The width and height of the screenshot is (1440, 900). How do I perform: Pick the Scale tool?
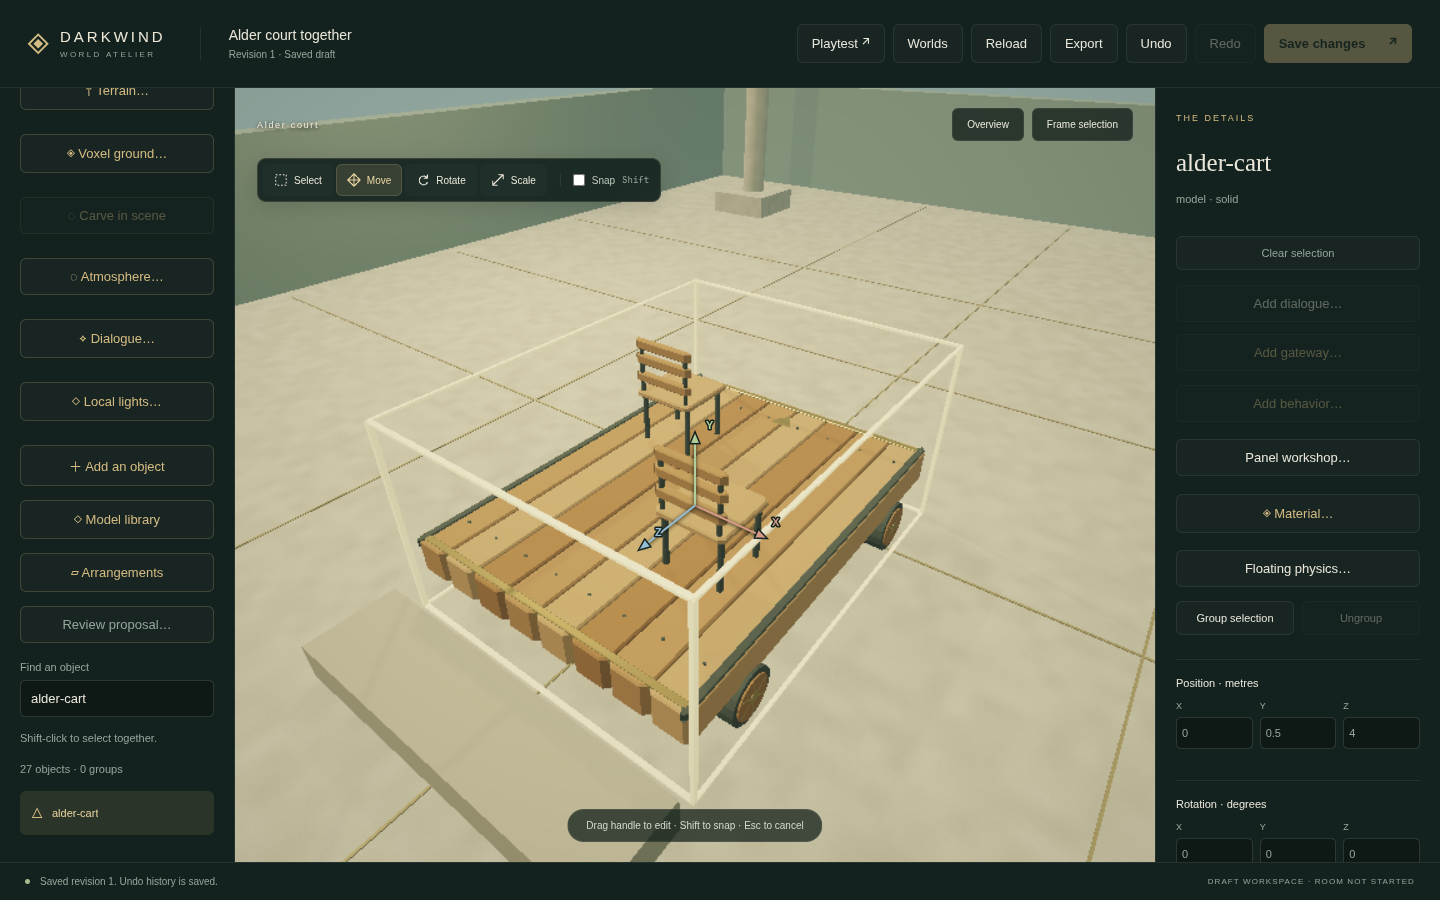pyautogui.click(x=514, y=180)
